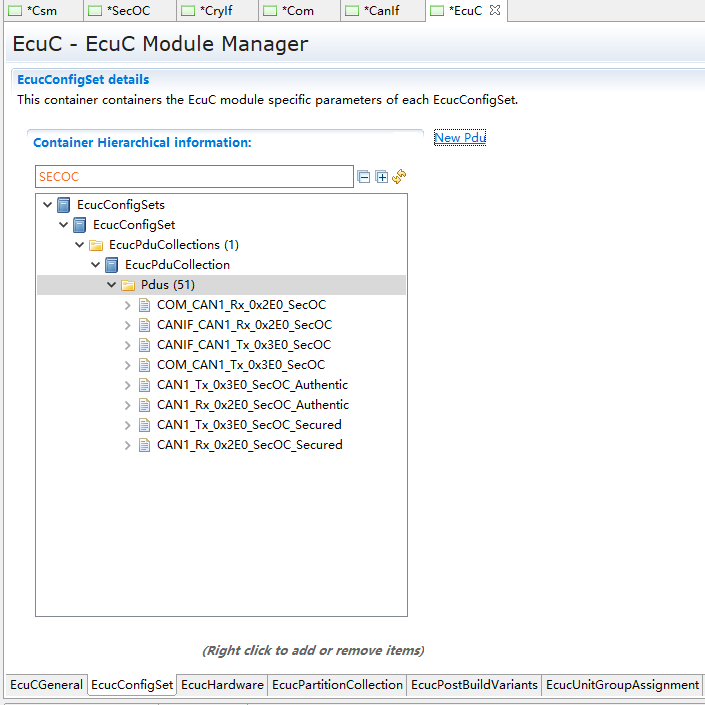705x705 pixels.
Task: Click the Expand All icon
Action: pos(381,177)
